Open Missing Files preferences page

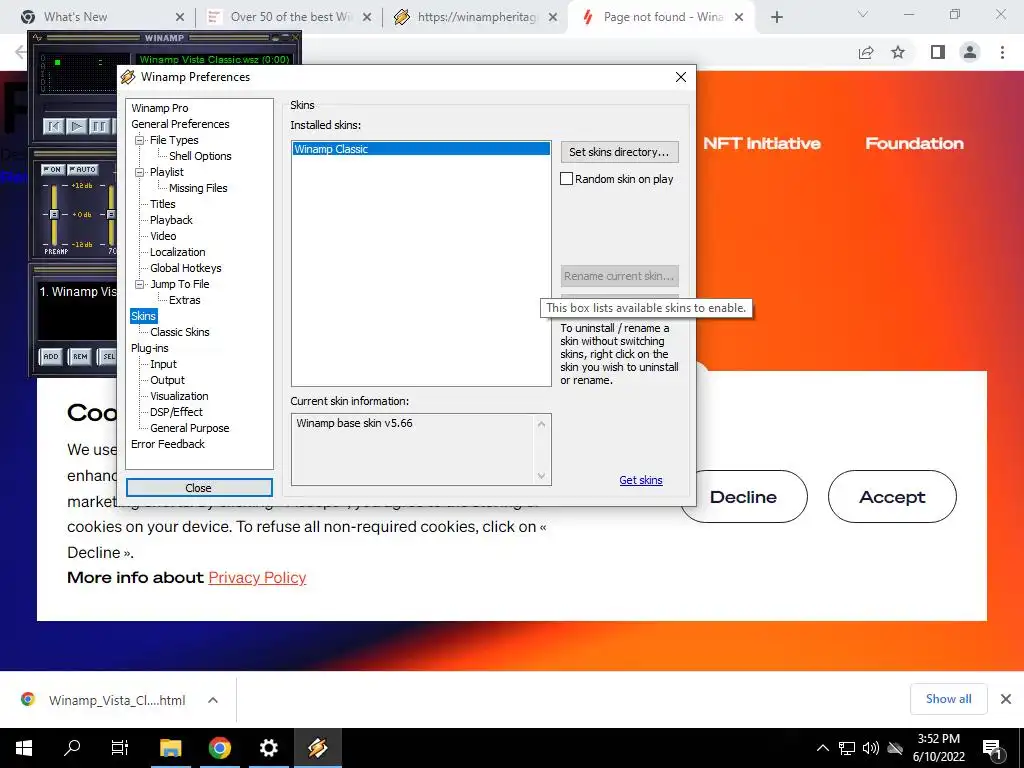click(x=198, y=188)
